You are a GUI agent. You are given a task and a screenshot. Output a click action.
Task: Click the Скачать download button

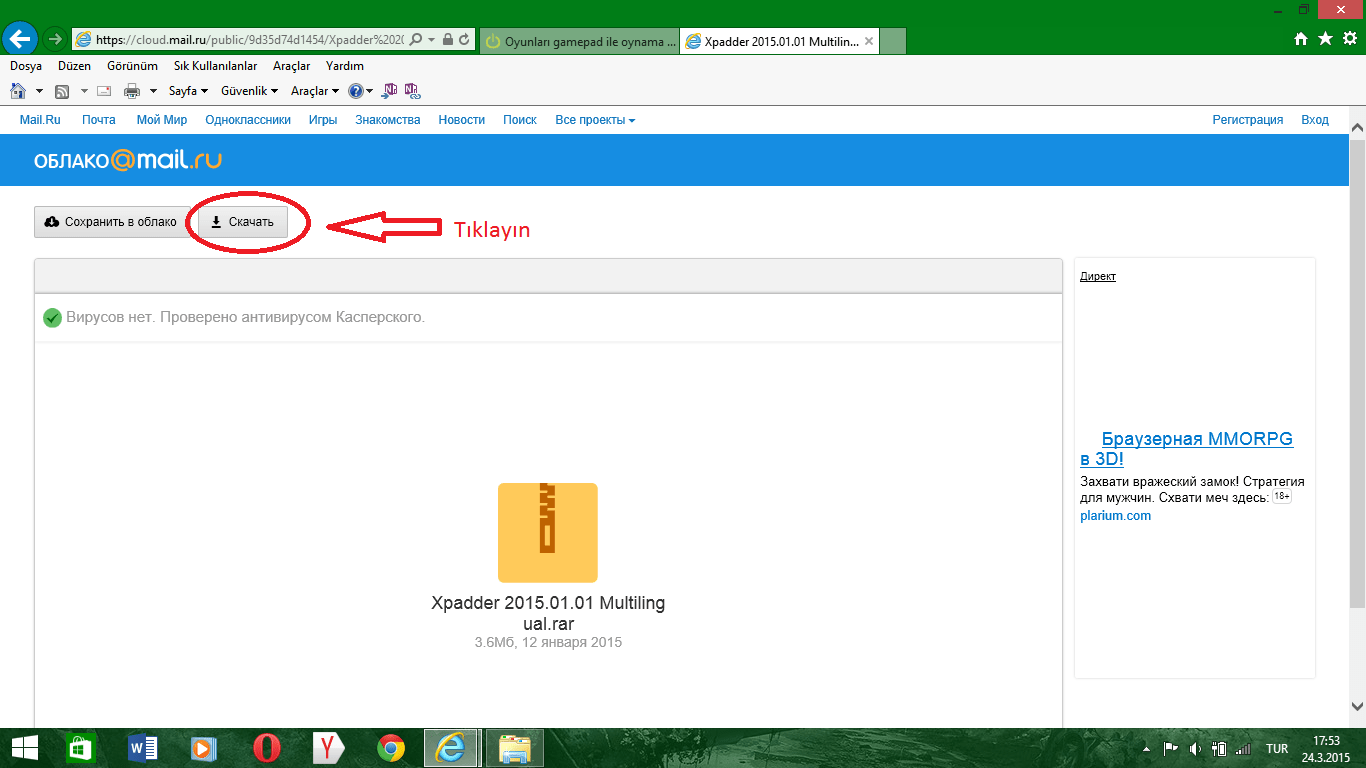pos(243,222)
